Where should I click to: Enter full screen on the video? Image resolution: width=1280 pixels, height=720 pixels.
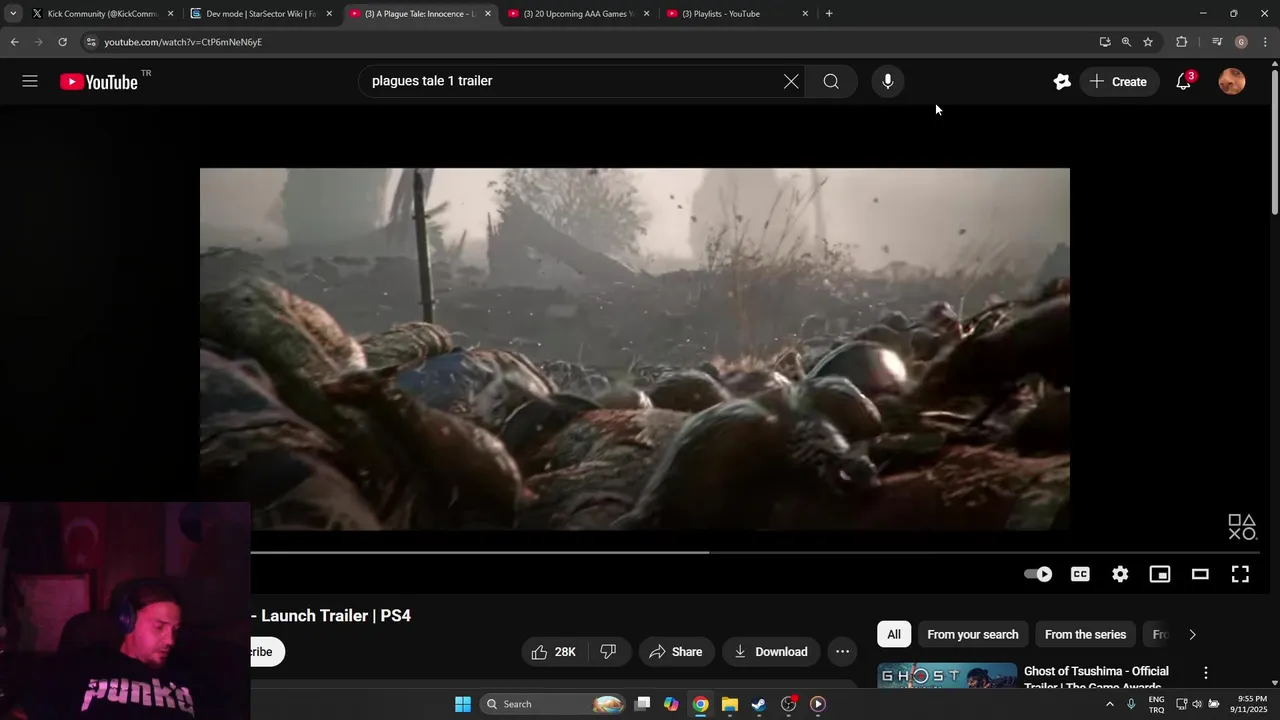1240,574
